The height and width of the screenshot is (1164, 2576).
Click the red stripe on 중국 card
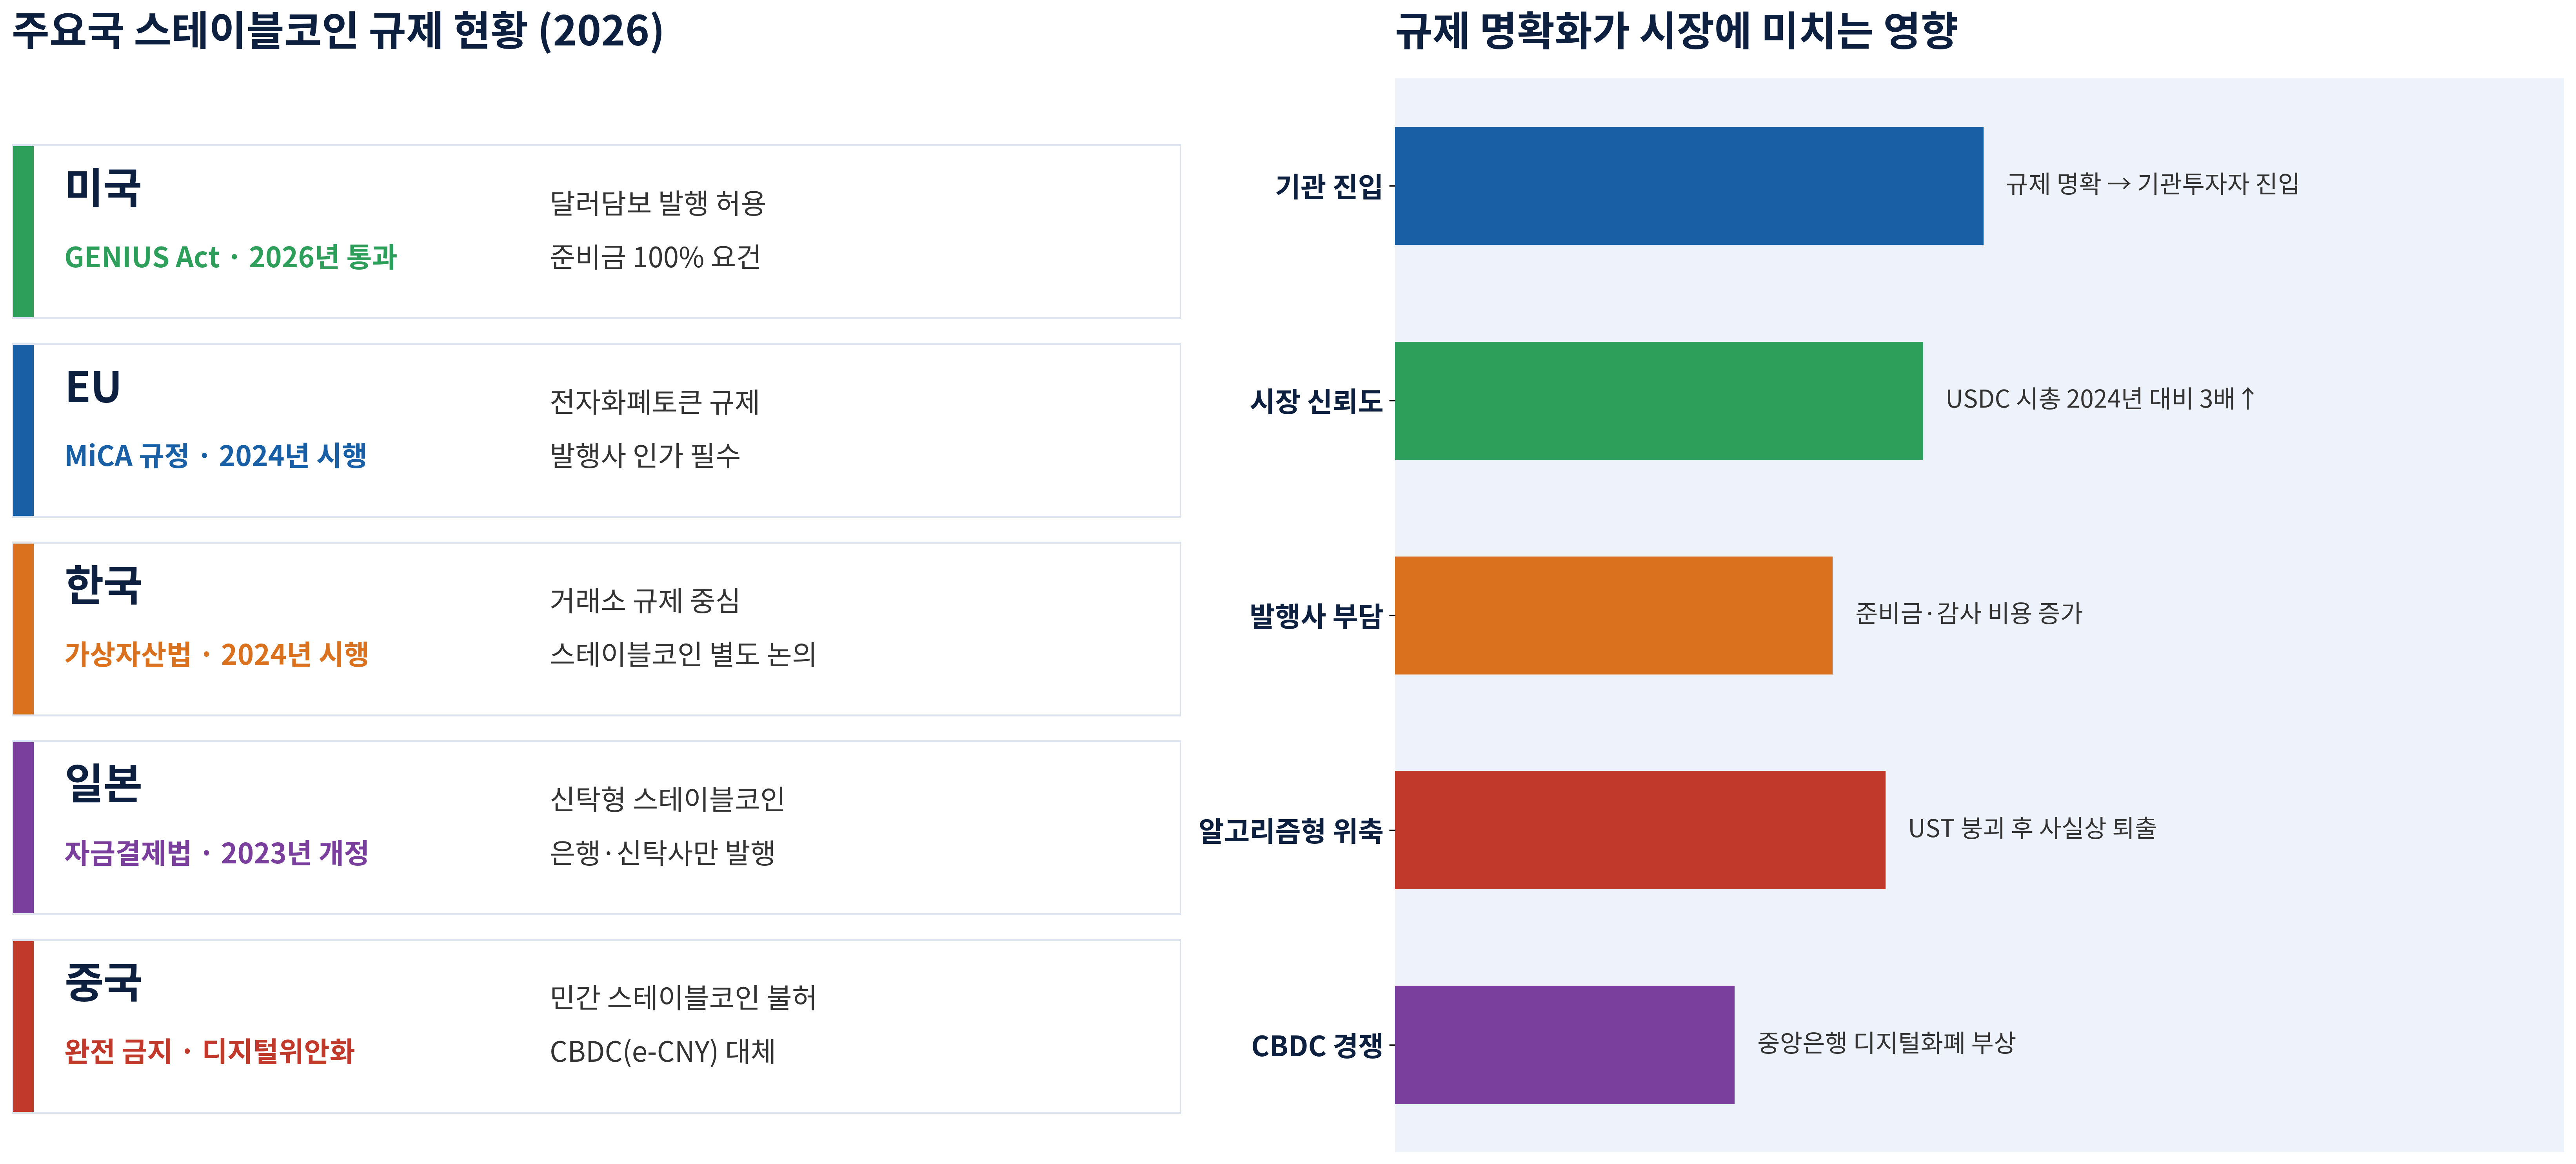coord(23,1026)
